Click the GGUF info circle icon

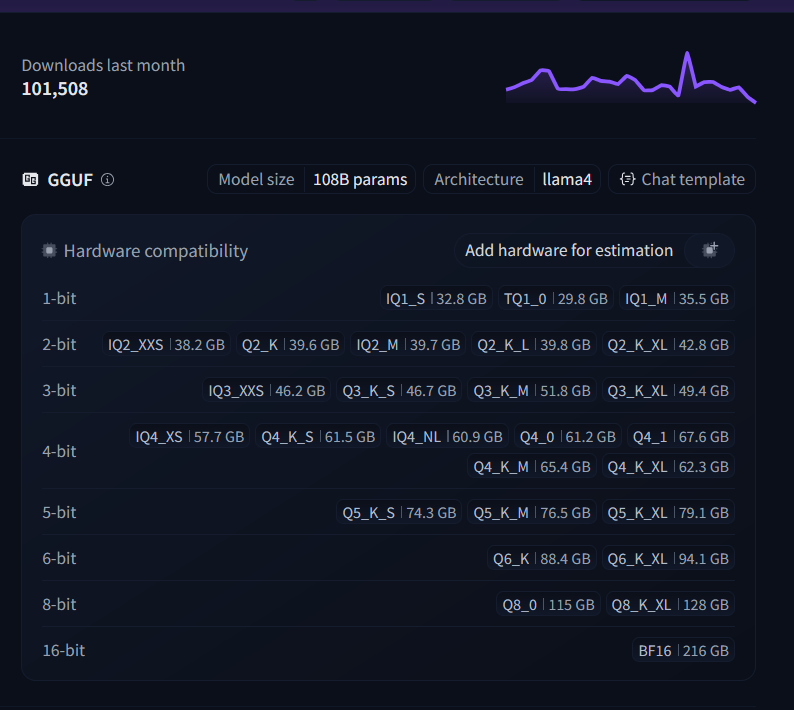tap(107, 179)
